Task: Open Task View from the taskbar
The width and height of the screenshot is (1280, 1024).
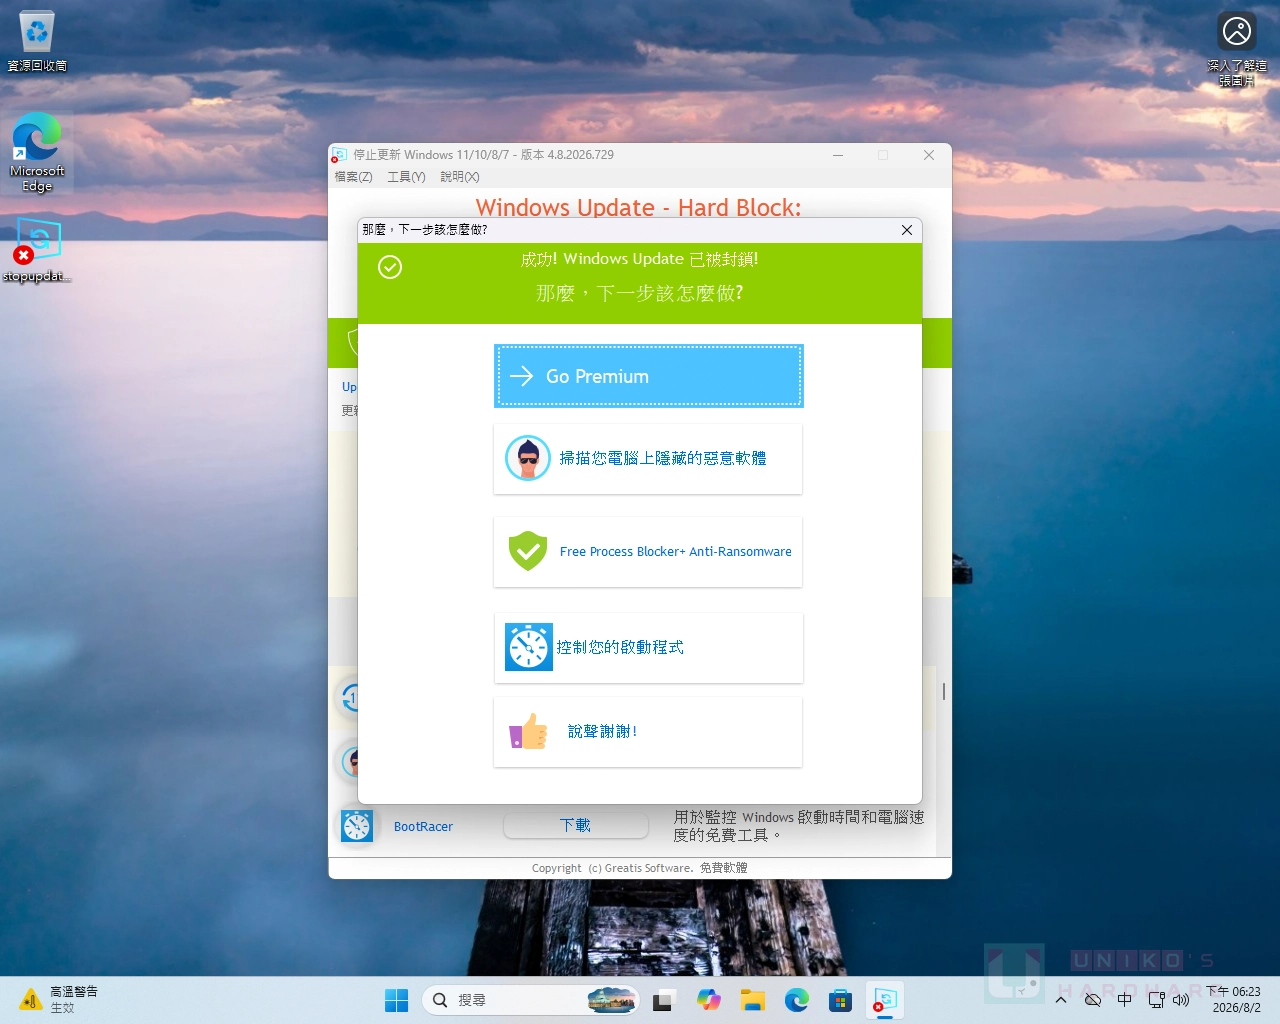Action: pos(663,1000)
